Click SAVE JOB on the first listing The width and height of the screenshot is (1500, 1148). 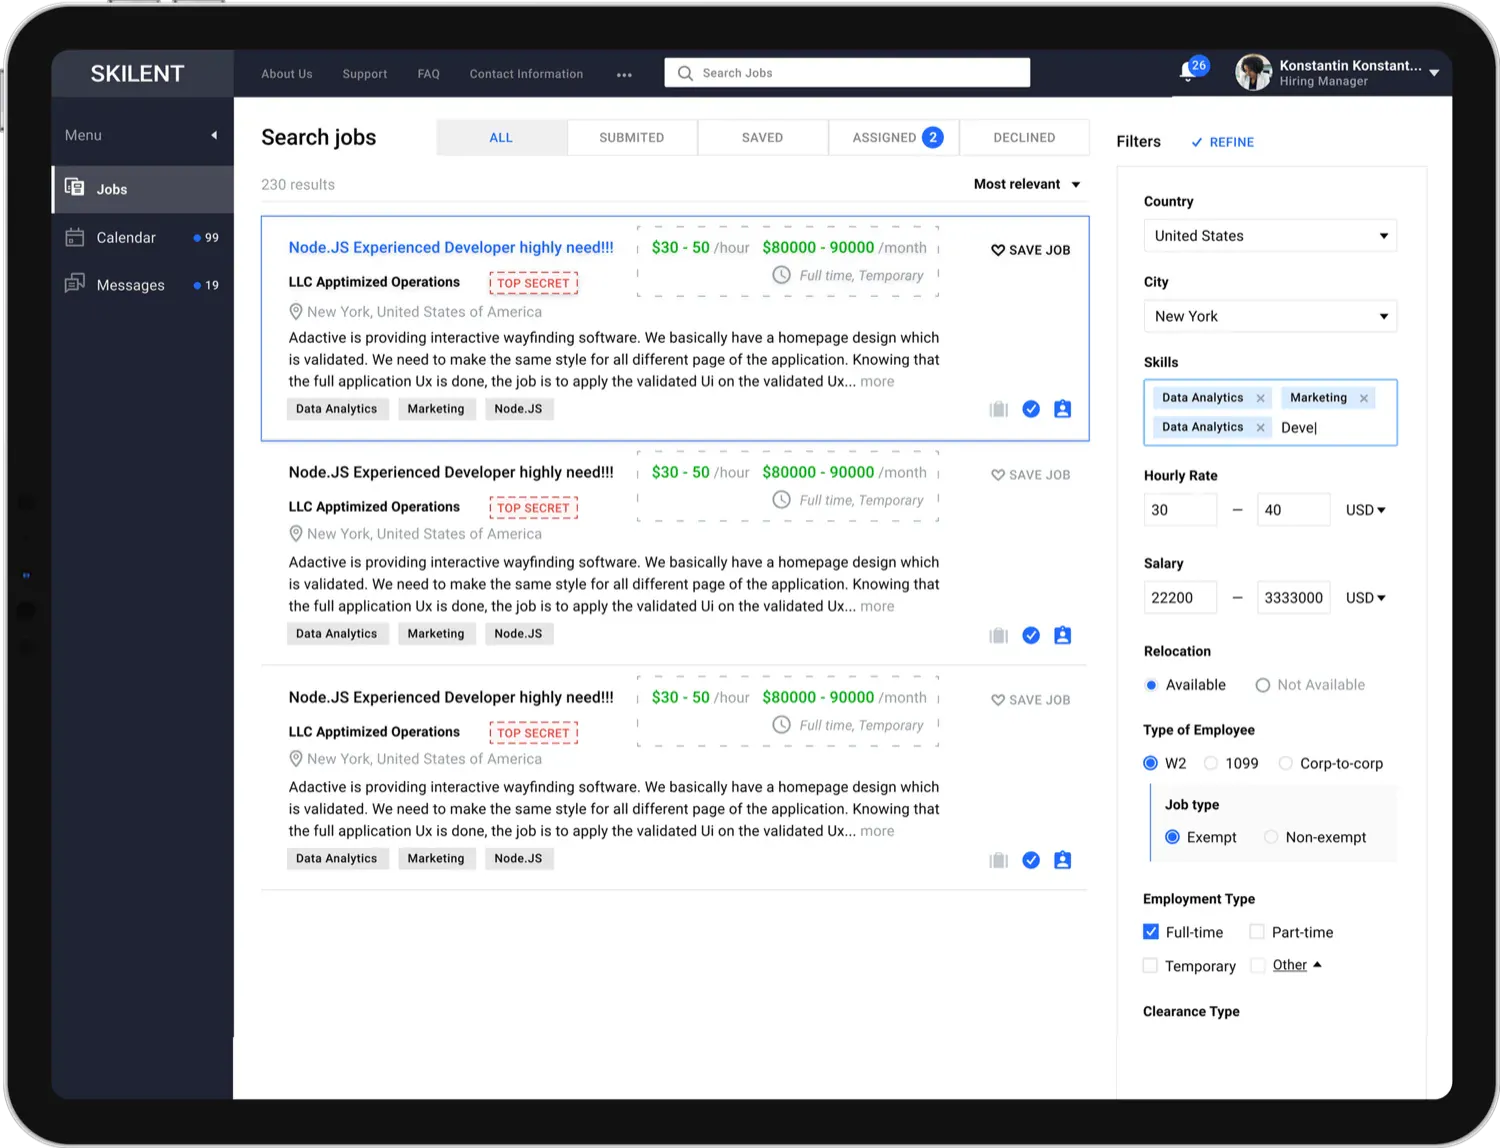(x=1030, y=250)
